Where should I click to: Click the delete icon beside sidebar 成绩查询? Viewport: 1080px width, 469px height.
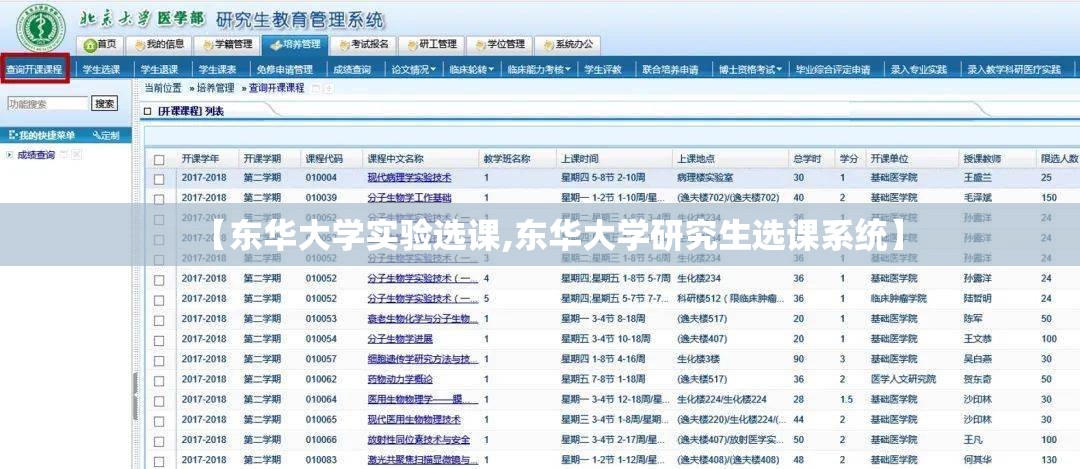76,155
